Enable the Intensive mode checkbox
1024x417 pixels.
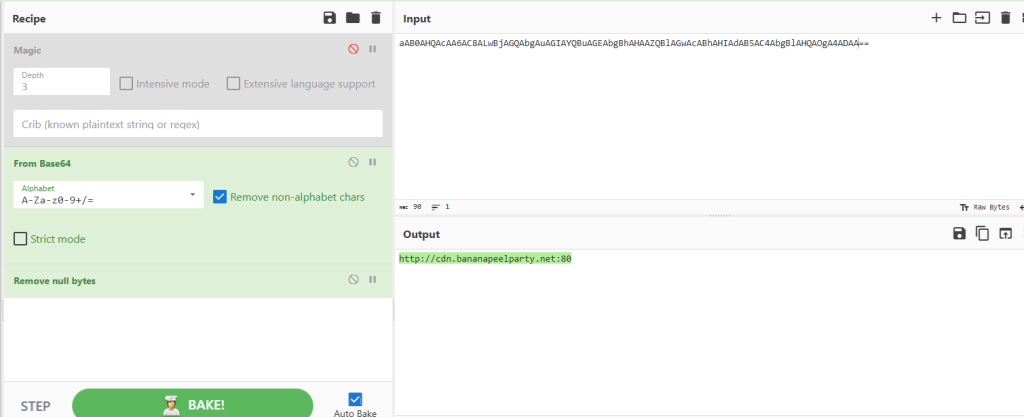click(x=127, y=84)
